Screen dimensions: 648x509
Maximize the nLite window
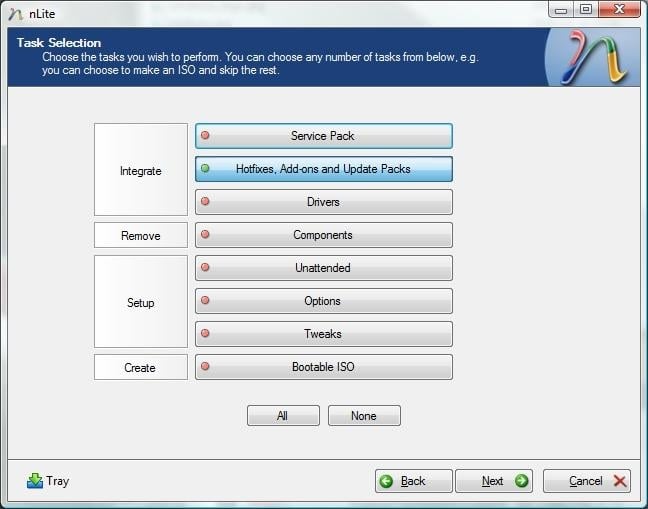click(585, 10)
